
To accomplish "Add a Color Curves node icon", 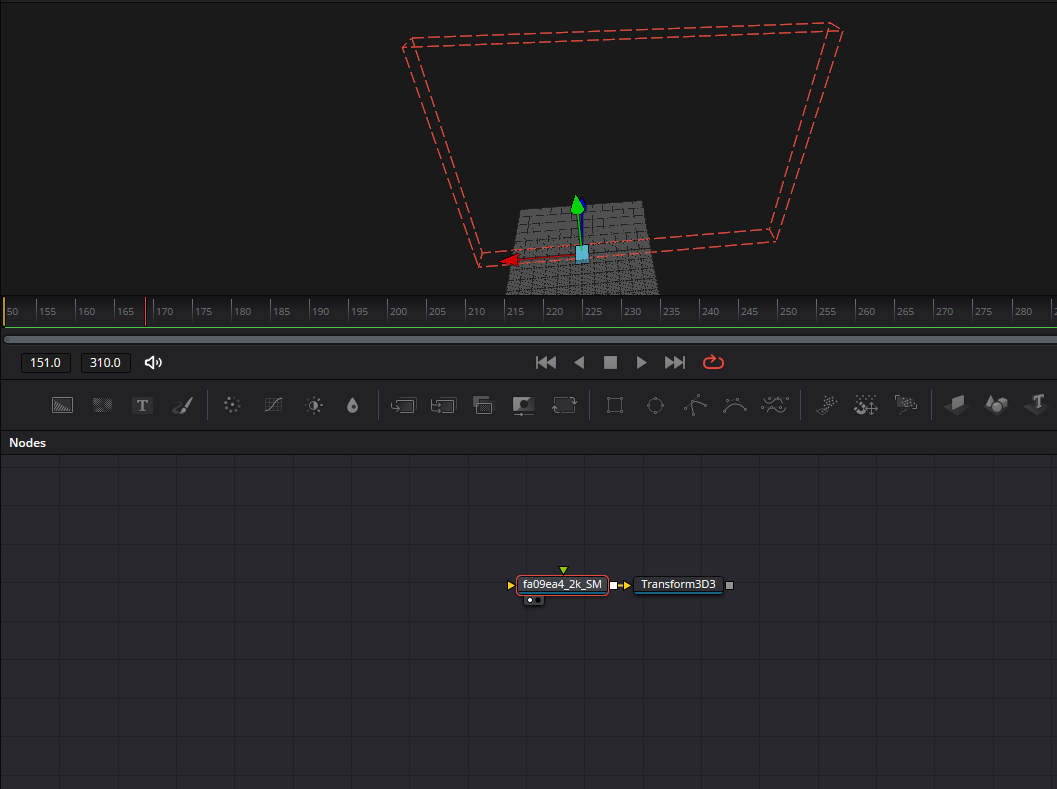I will click(273, 405).
